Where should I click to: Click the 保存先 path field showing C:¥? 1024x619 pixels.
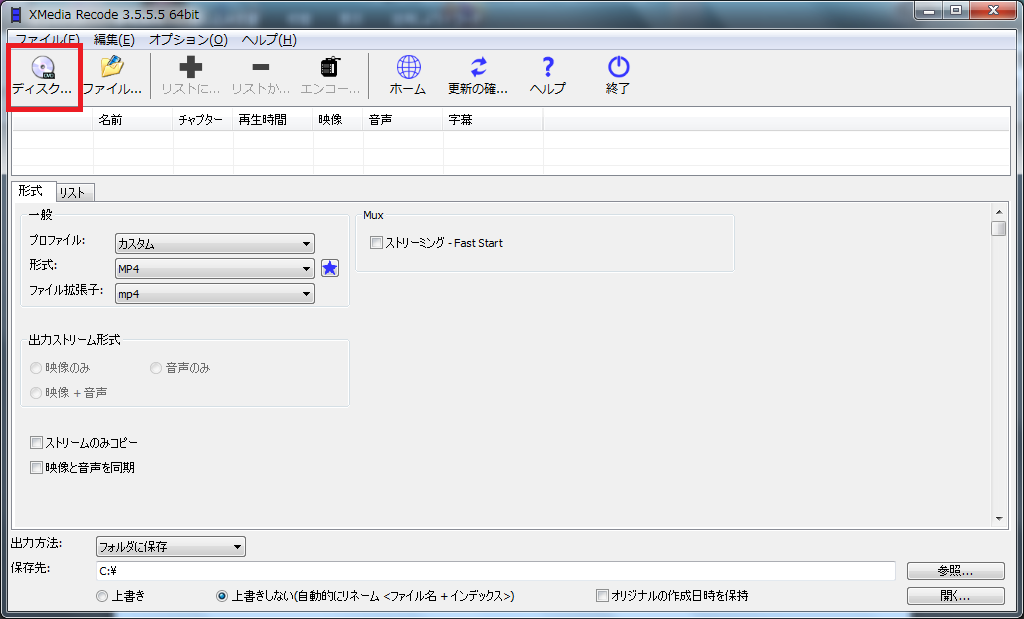(x=495, y=571)
